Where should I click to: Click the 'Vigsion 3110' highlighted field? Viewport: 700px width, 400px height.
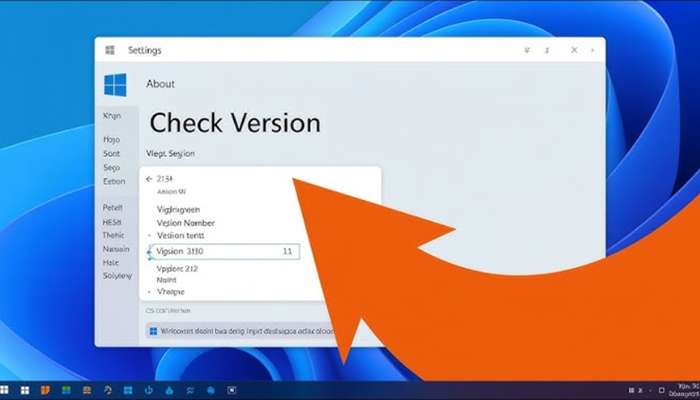225,251
